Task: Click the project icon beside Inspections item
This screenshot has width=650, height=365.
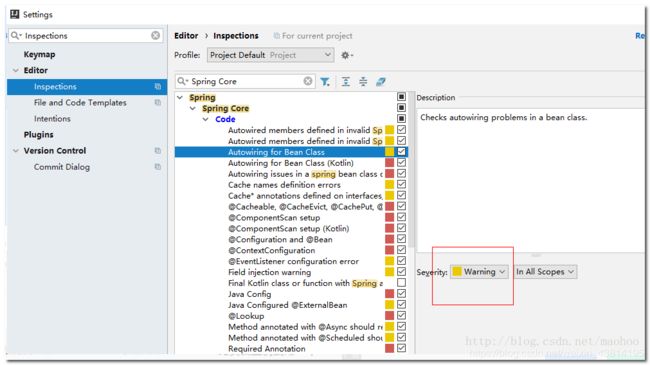Action: [158, 87]
